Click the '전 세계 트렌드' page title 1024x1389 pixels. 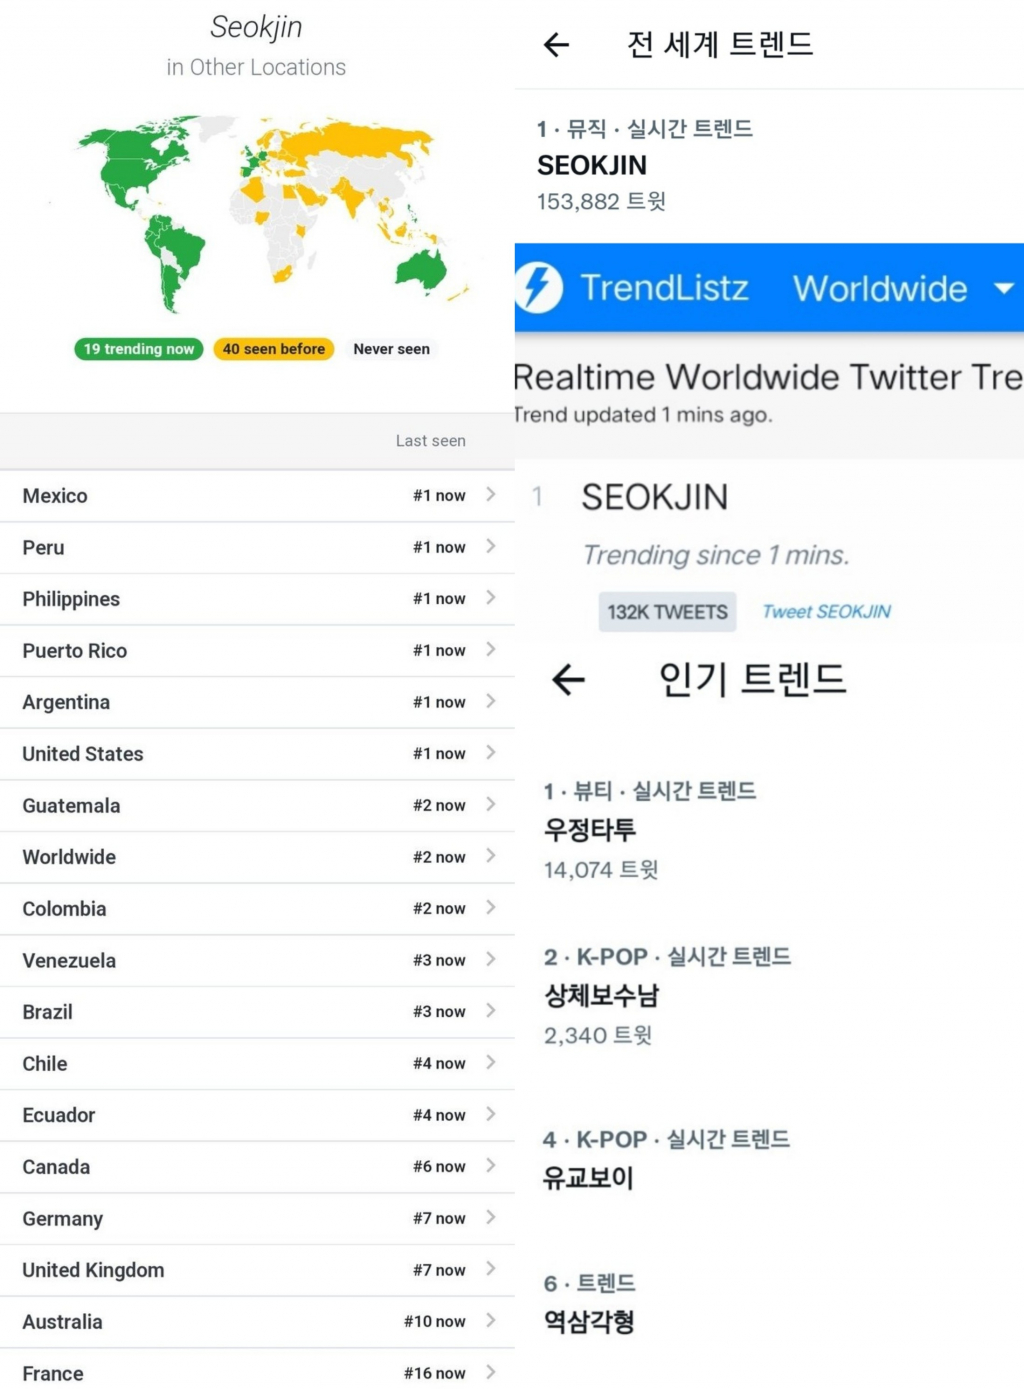[x=720, y=45]
